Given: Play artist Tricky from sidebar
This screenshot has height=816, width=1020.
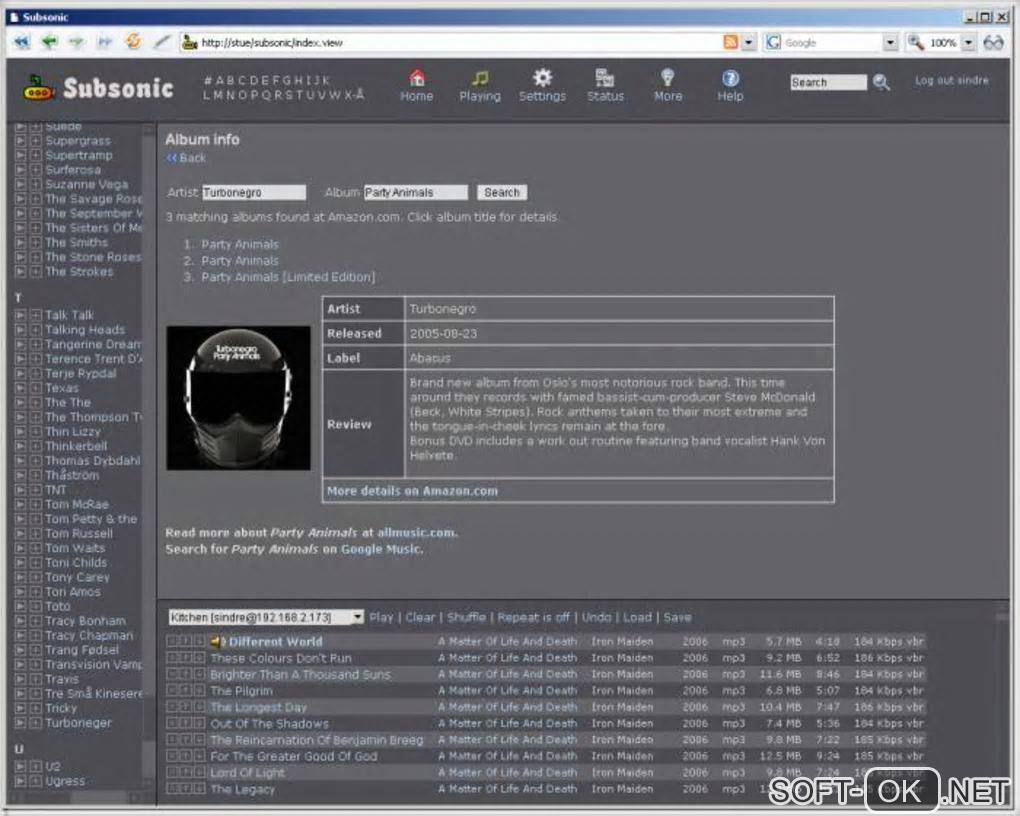Looking at the screenshot, I should [x=20, y=709].
